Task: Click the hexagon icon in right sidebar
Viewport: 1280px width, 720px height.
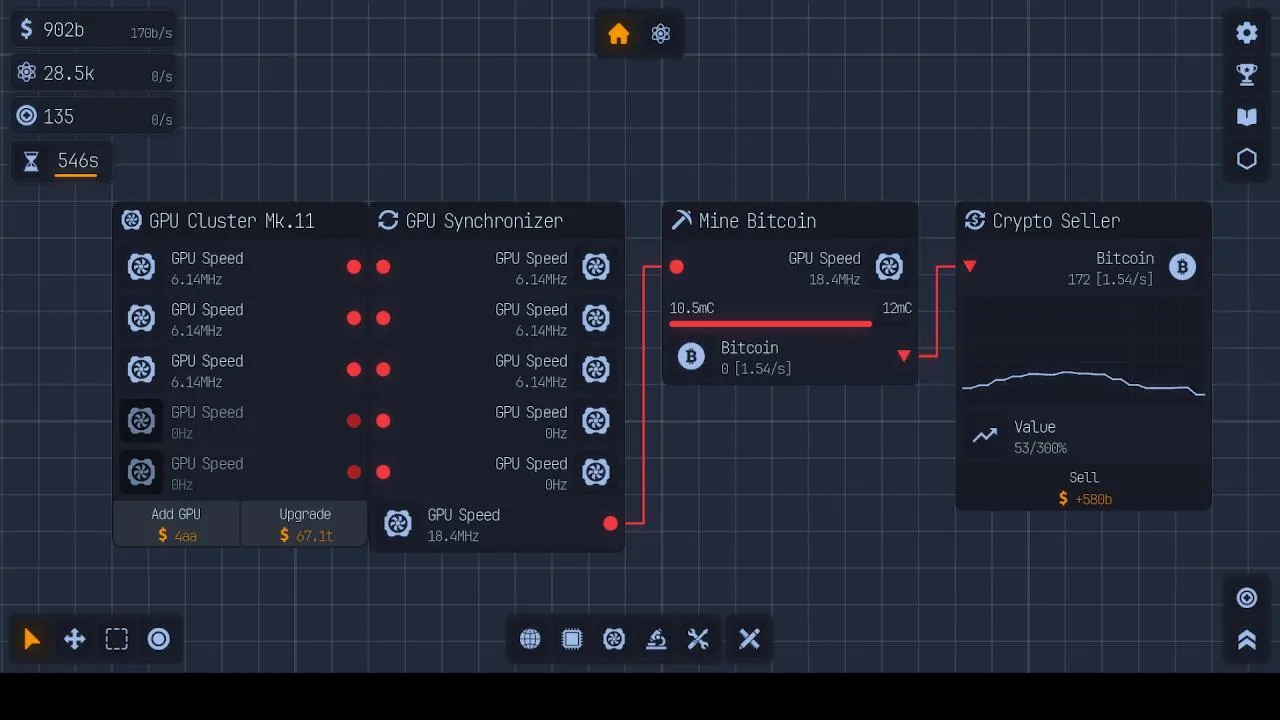Action: click(x=1247, y=159)
